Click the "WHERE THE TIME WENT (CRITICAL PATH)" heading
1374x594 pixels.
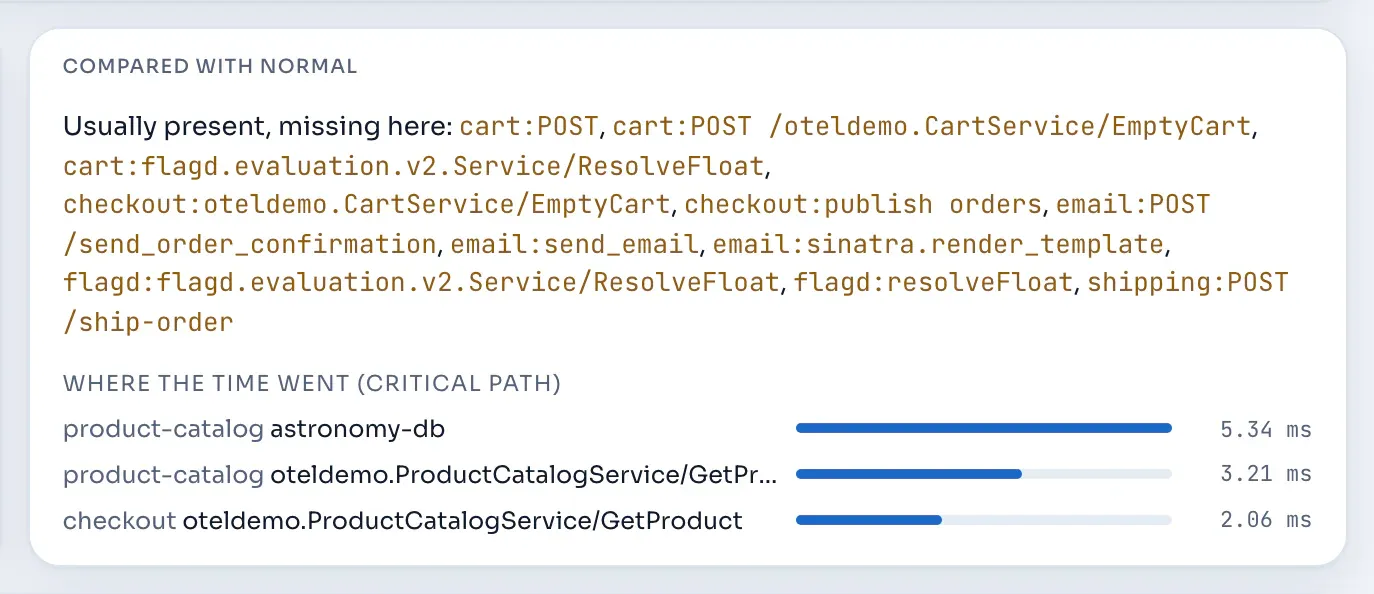(312, 383)
